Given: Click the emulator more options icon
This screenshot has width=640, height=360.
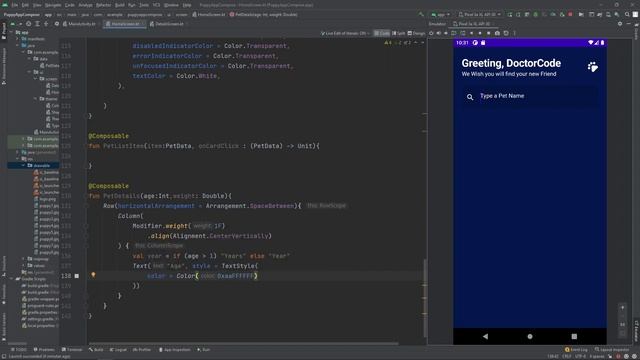Looking at the screenshot, I should (515, 33).
